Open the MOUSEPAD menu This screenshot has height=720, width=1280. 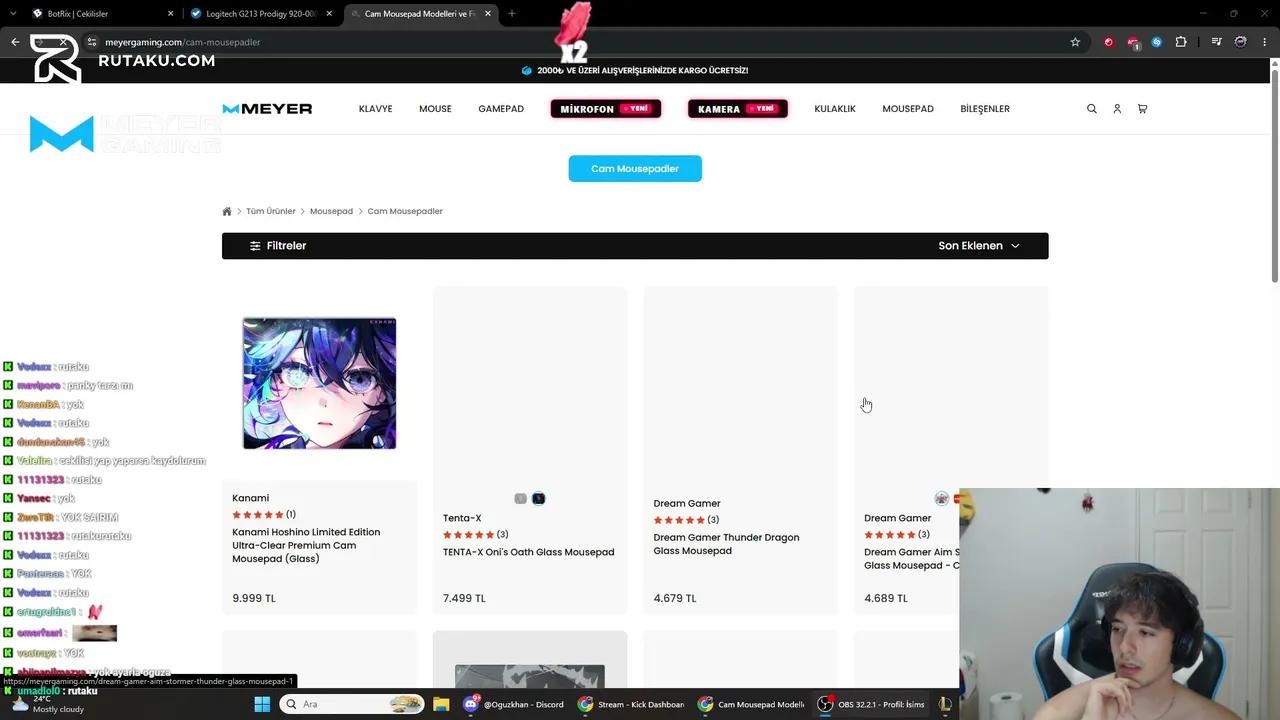(x=908, y=109)
